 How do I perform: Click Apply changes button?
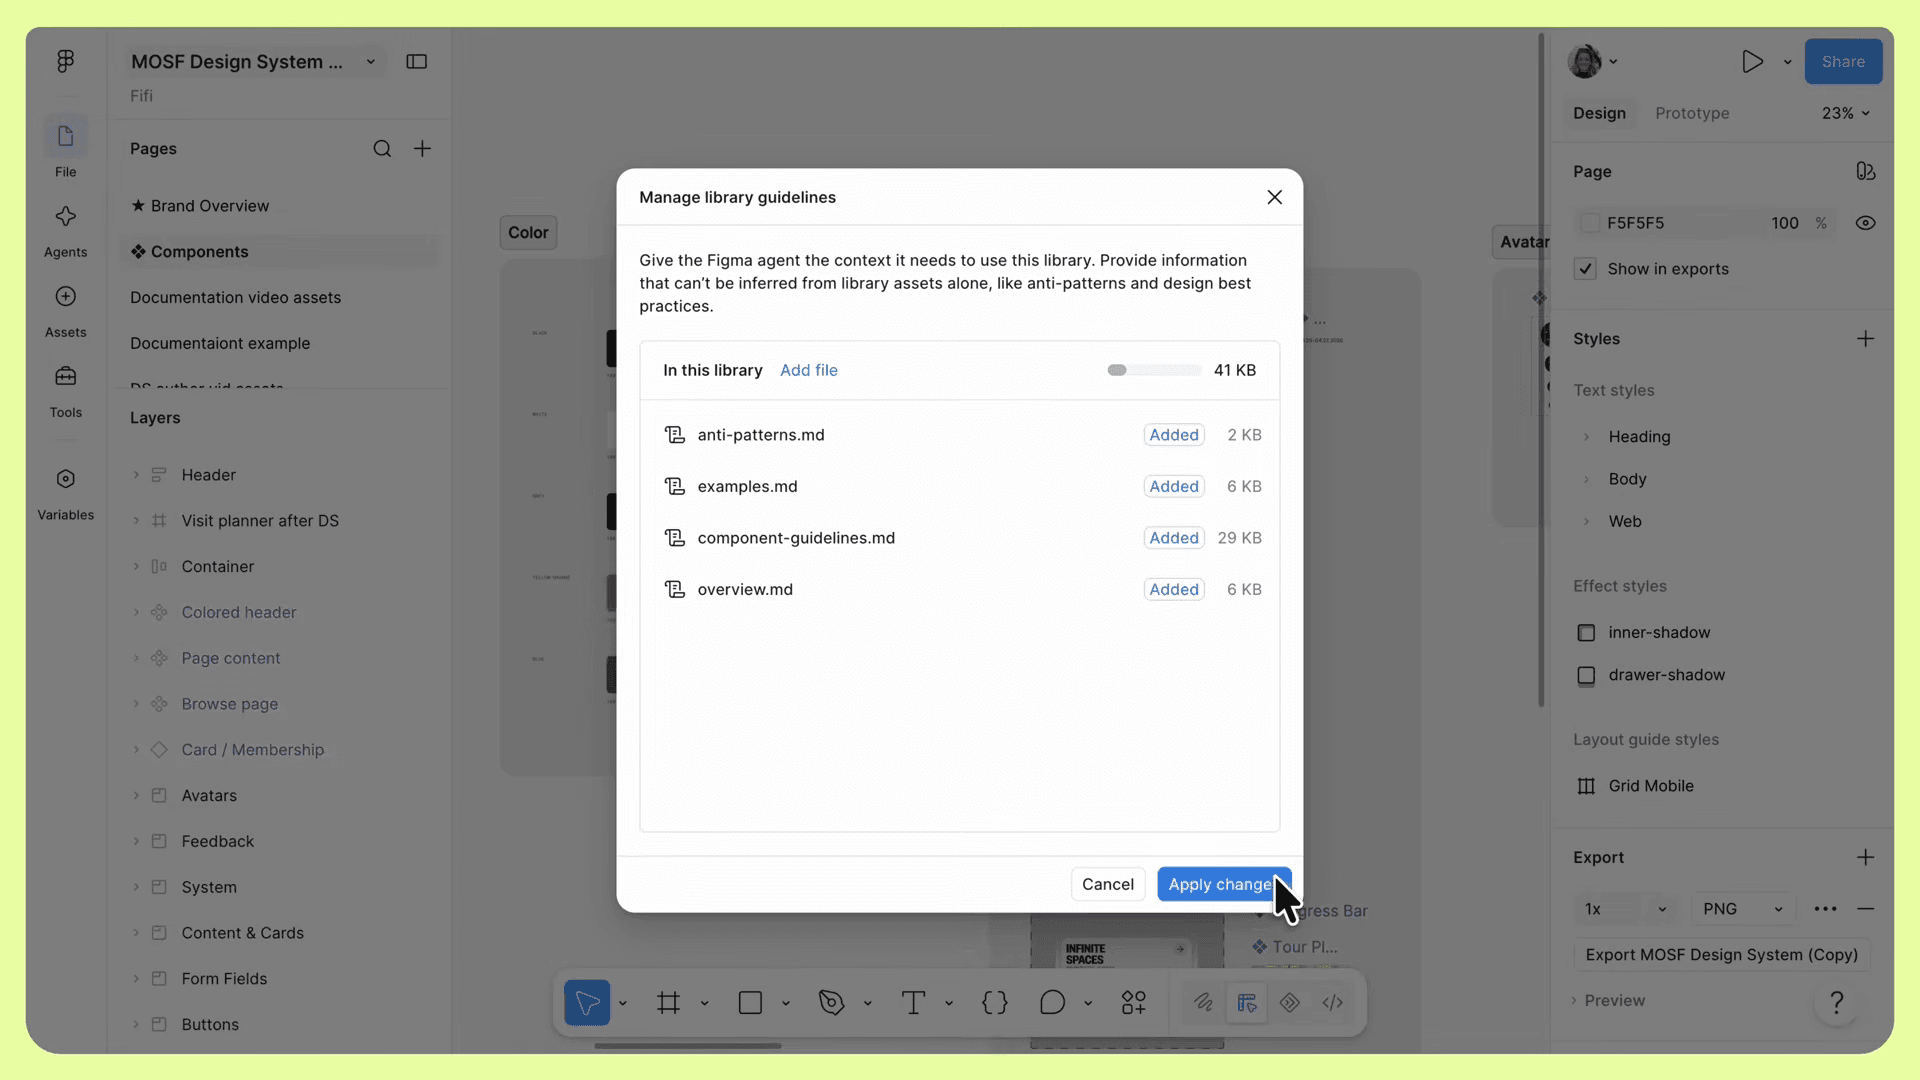click(x=1224, y=884)
